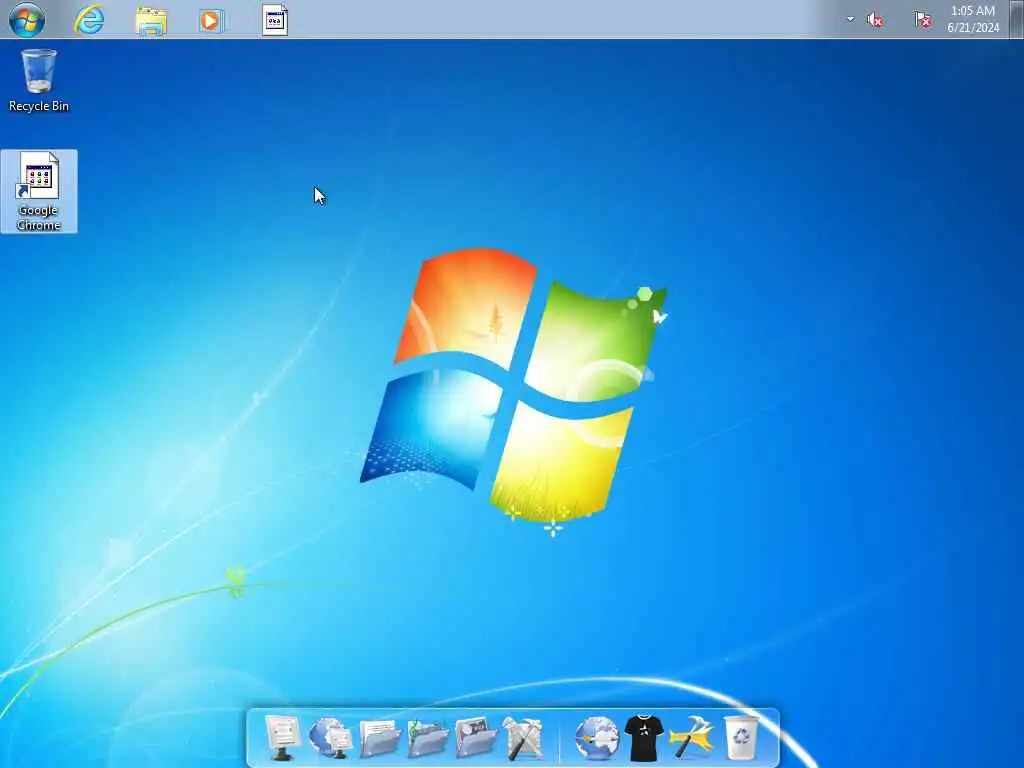
Task: Click the document program icon on taskbar
Action: (275, 20)
